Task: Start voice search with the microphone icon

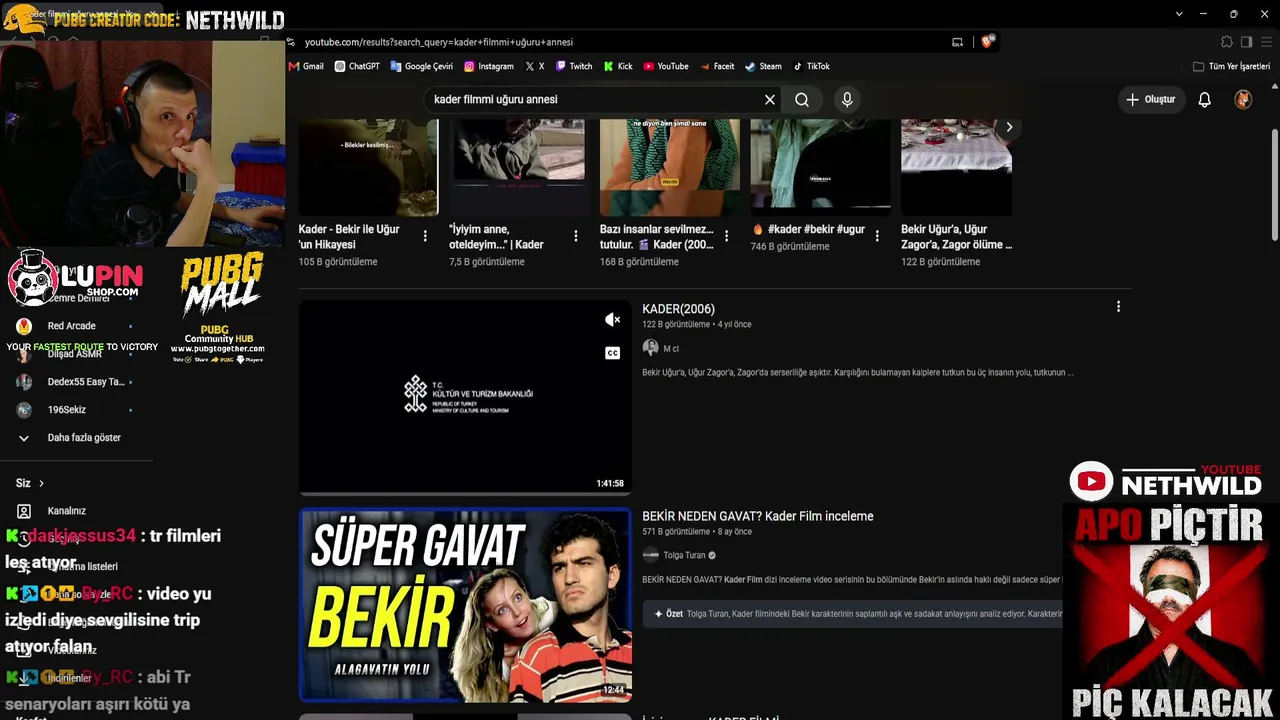Action: [847, 100]
